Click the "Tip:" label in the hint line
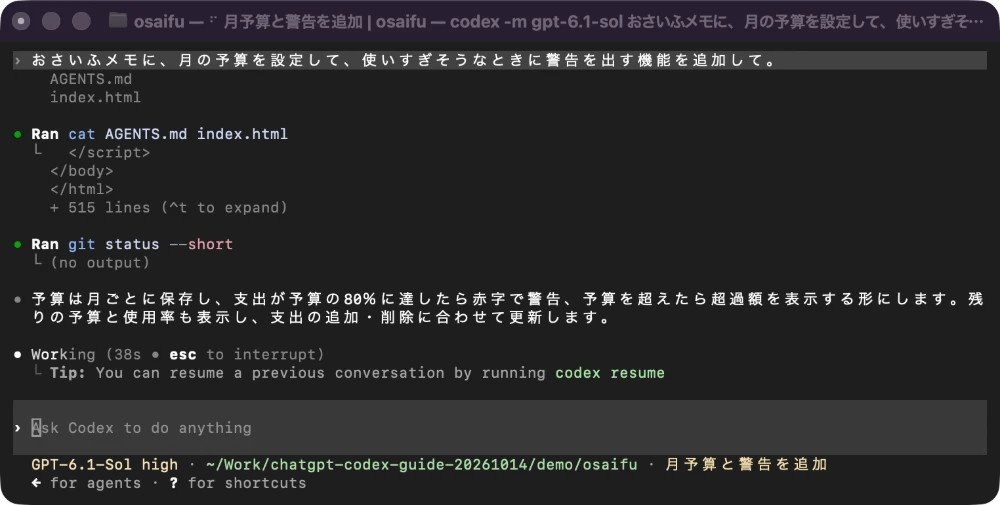The image size is (1000, 505). [68, 373]
